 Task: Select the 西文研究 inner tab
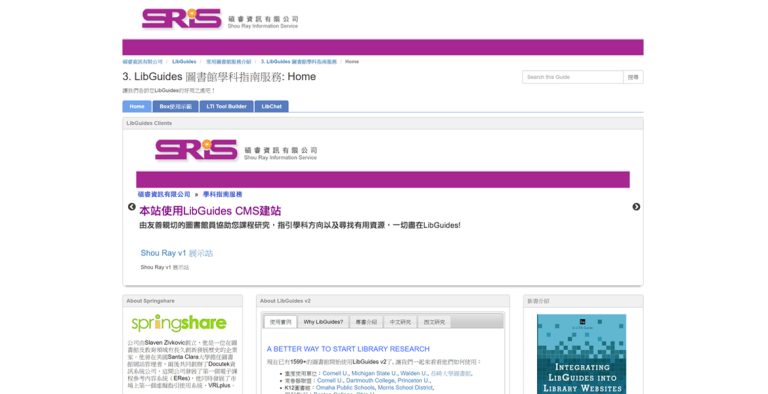point(434,322)
